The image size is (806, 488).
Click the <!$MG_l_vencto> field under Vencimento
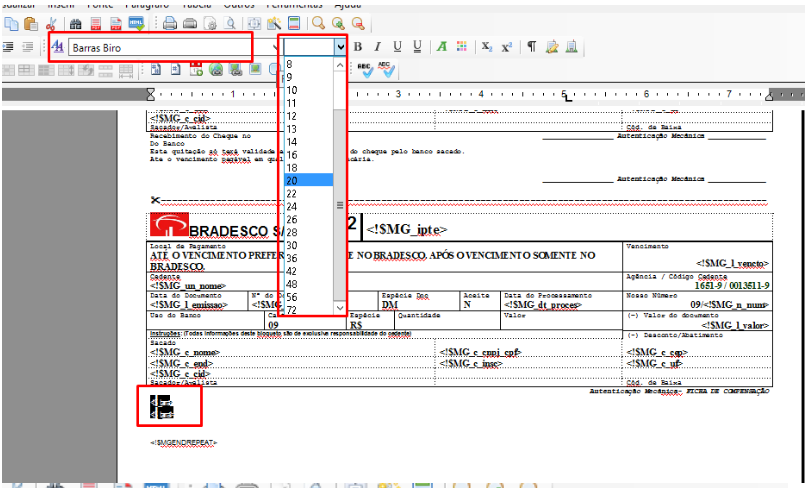[x=732, y=263]
